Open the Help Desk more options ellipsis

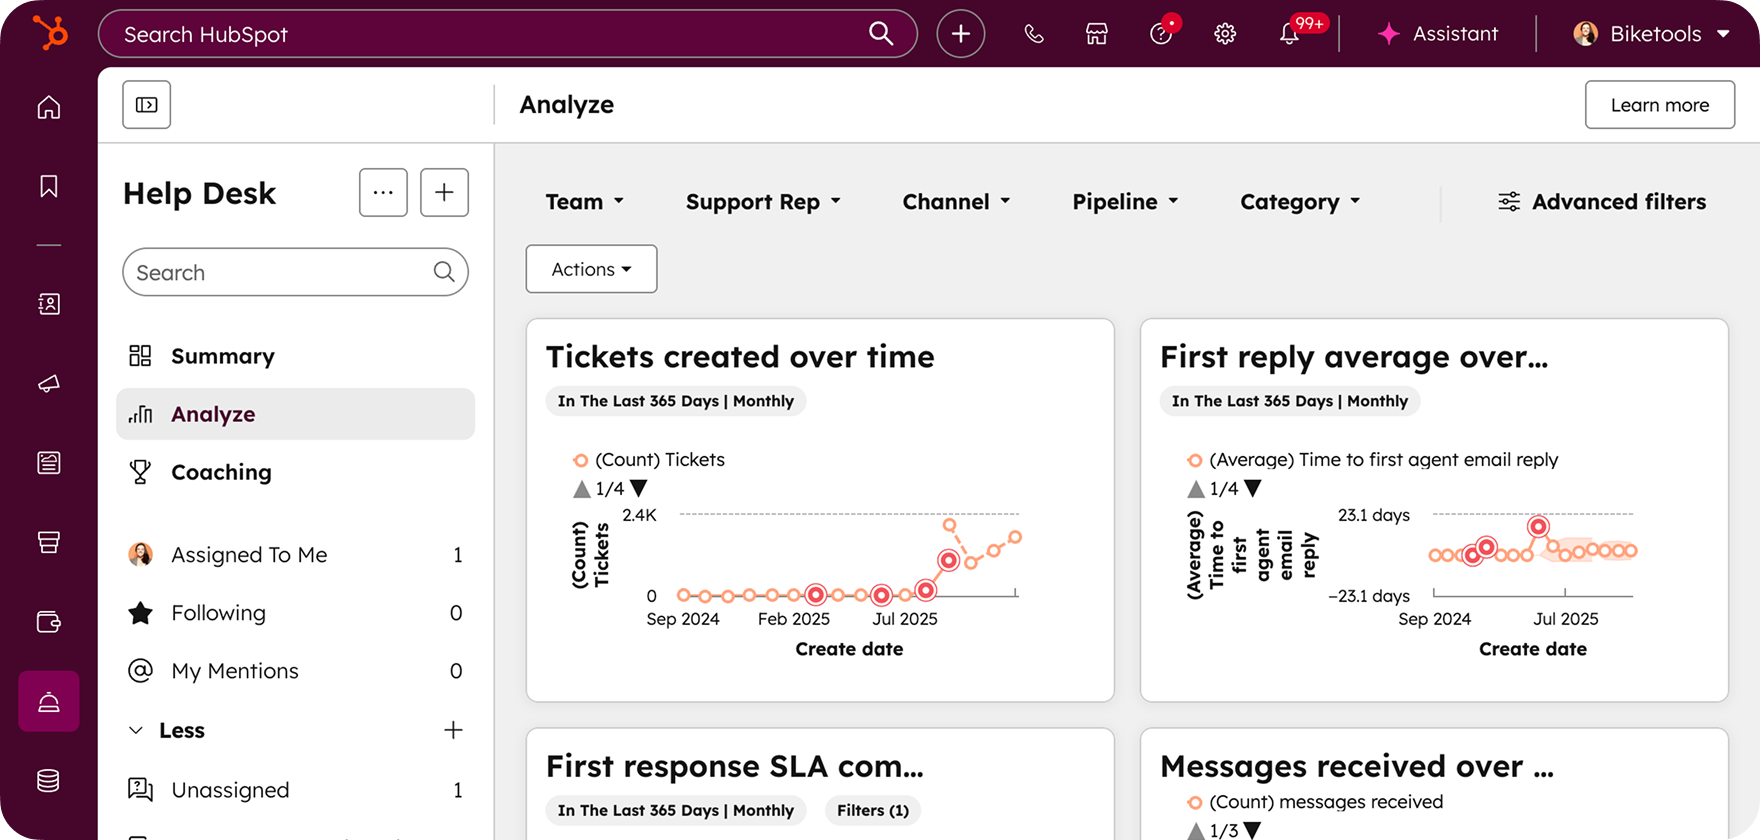383,192
